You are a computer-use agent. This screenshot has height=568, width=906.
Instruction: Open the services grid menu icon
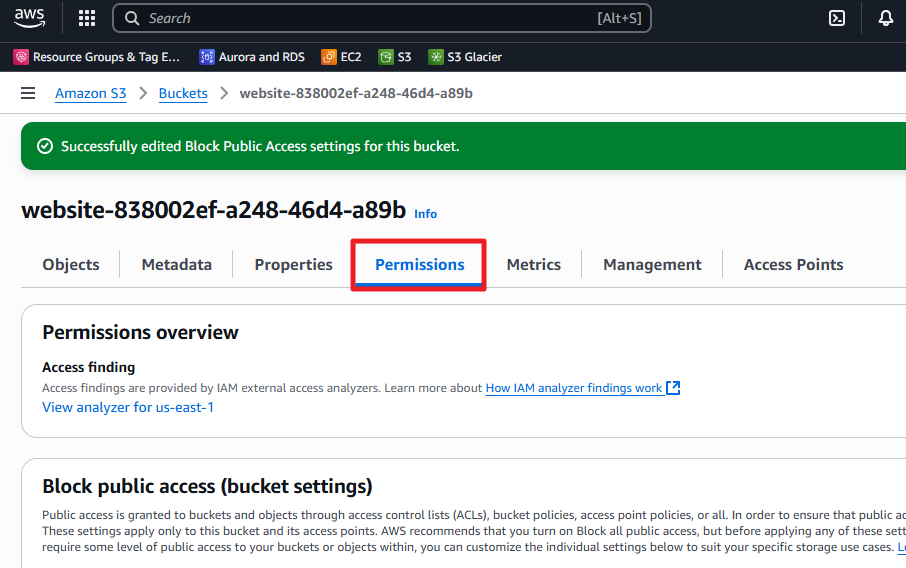87,18
